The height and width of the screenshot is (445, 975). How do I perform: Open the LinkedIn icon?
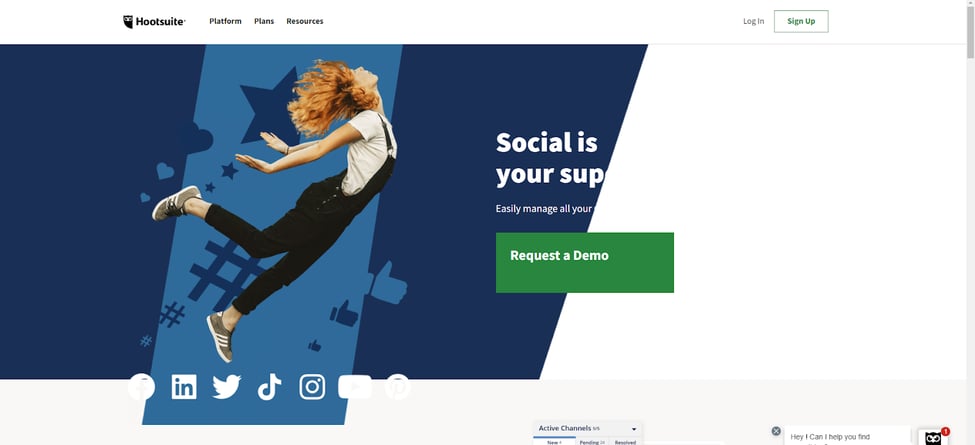pyautogui.click(x=184, y=387)
